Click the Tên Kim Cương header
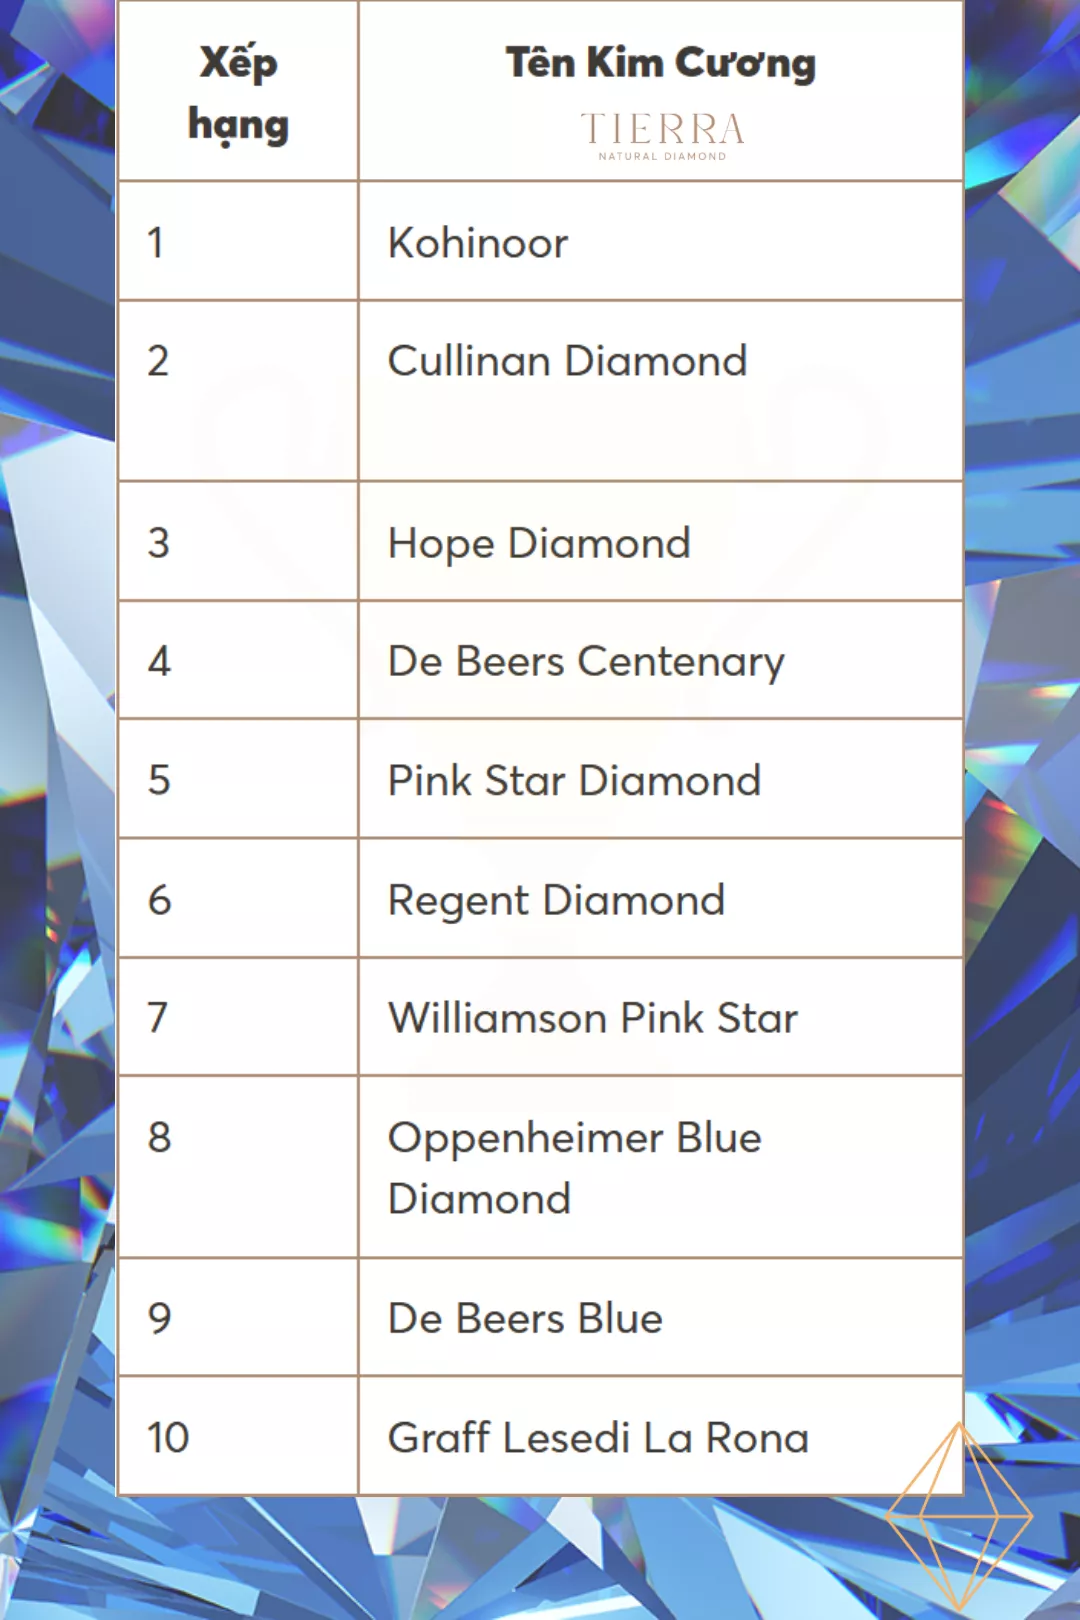The height and width of the screenshot is (1620, 1080). (x=661, y=62)
